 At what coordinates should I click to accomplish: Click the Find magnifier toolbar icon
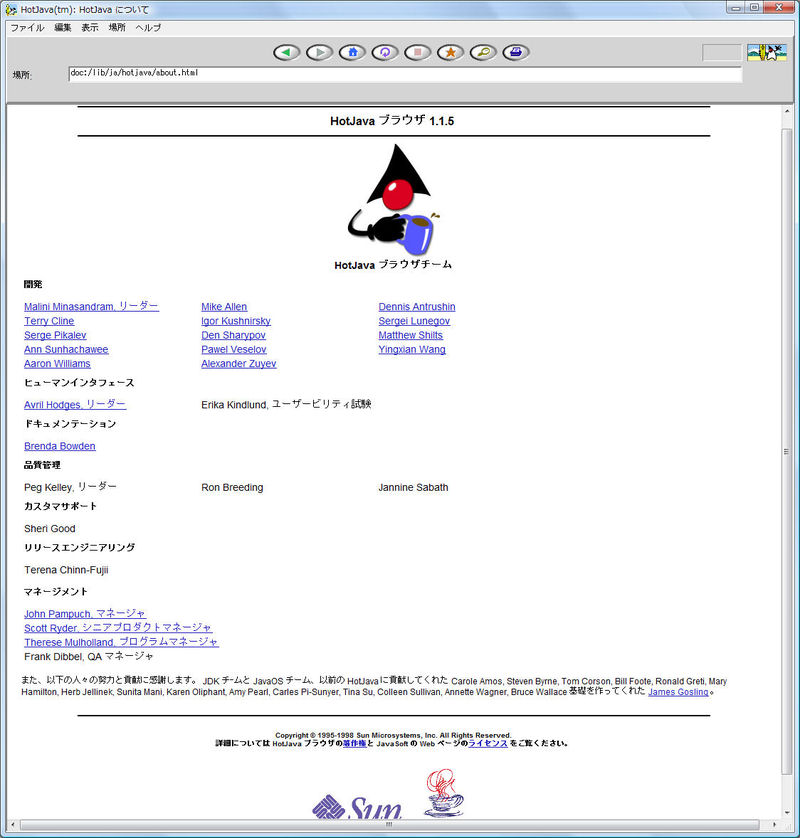(x=484, y=52)
